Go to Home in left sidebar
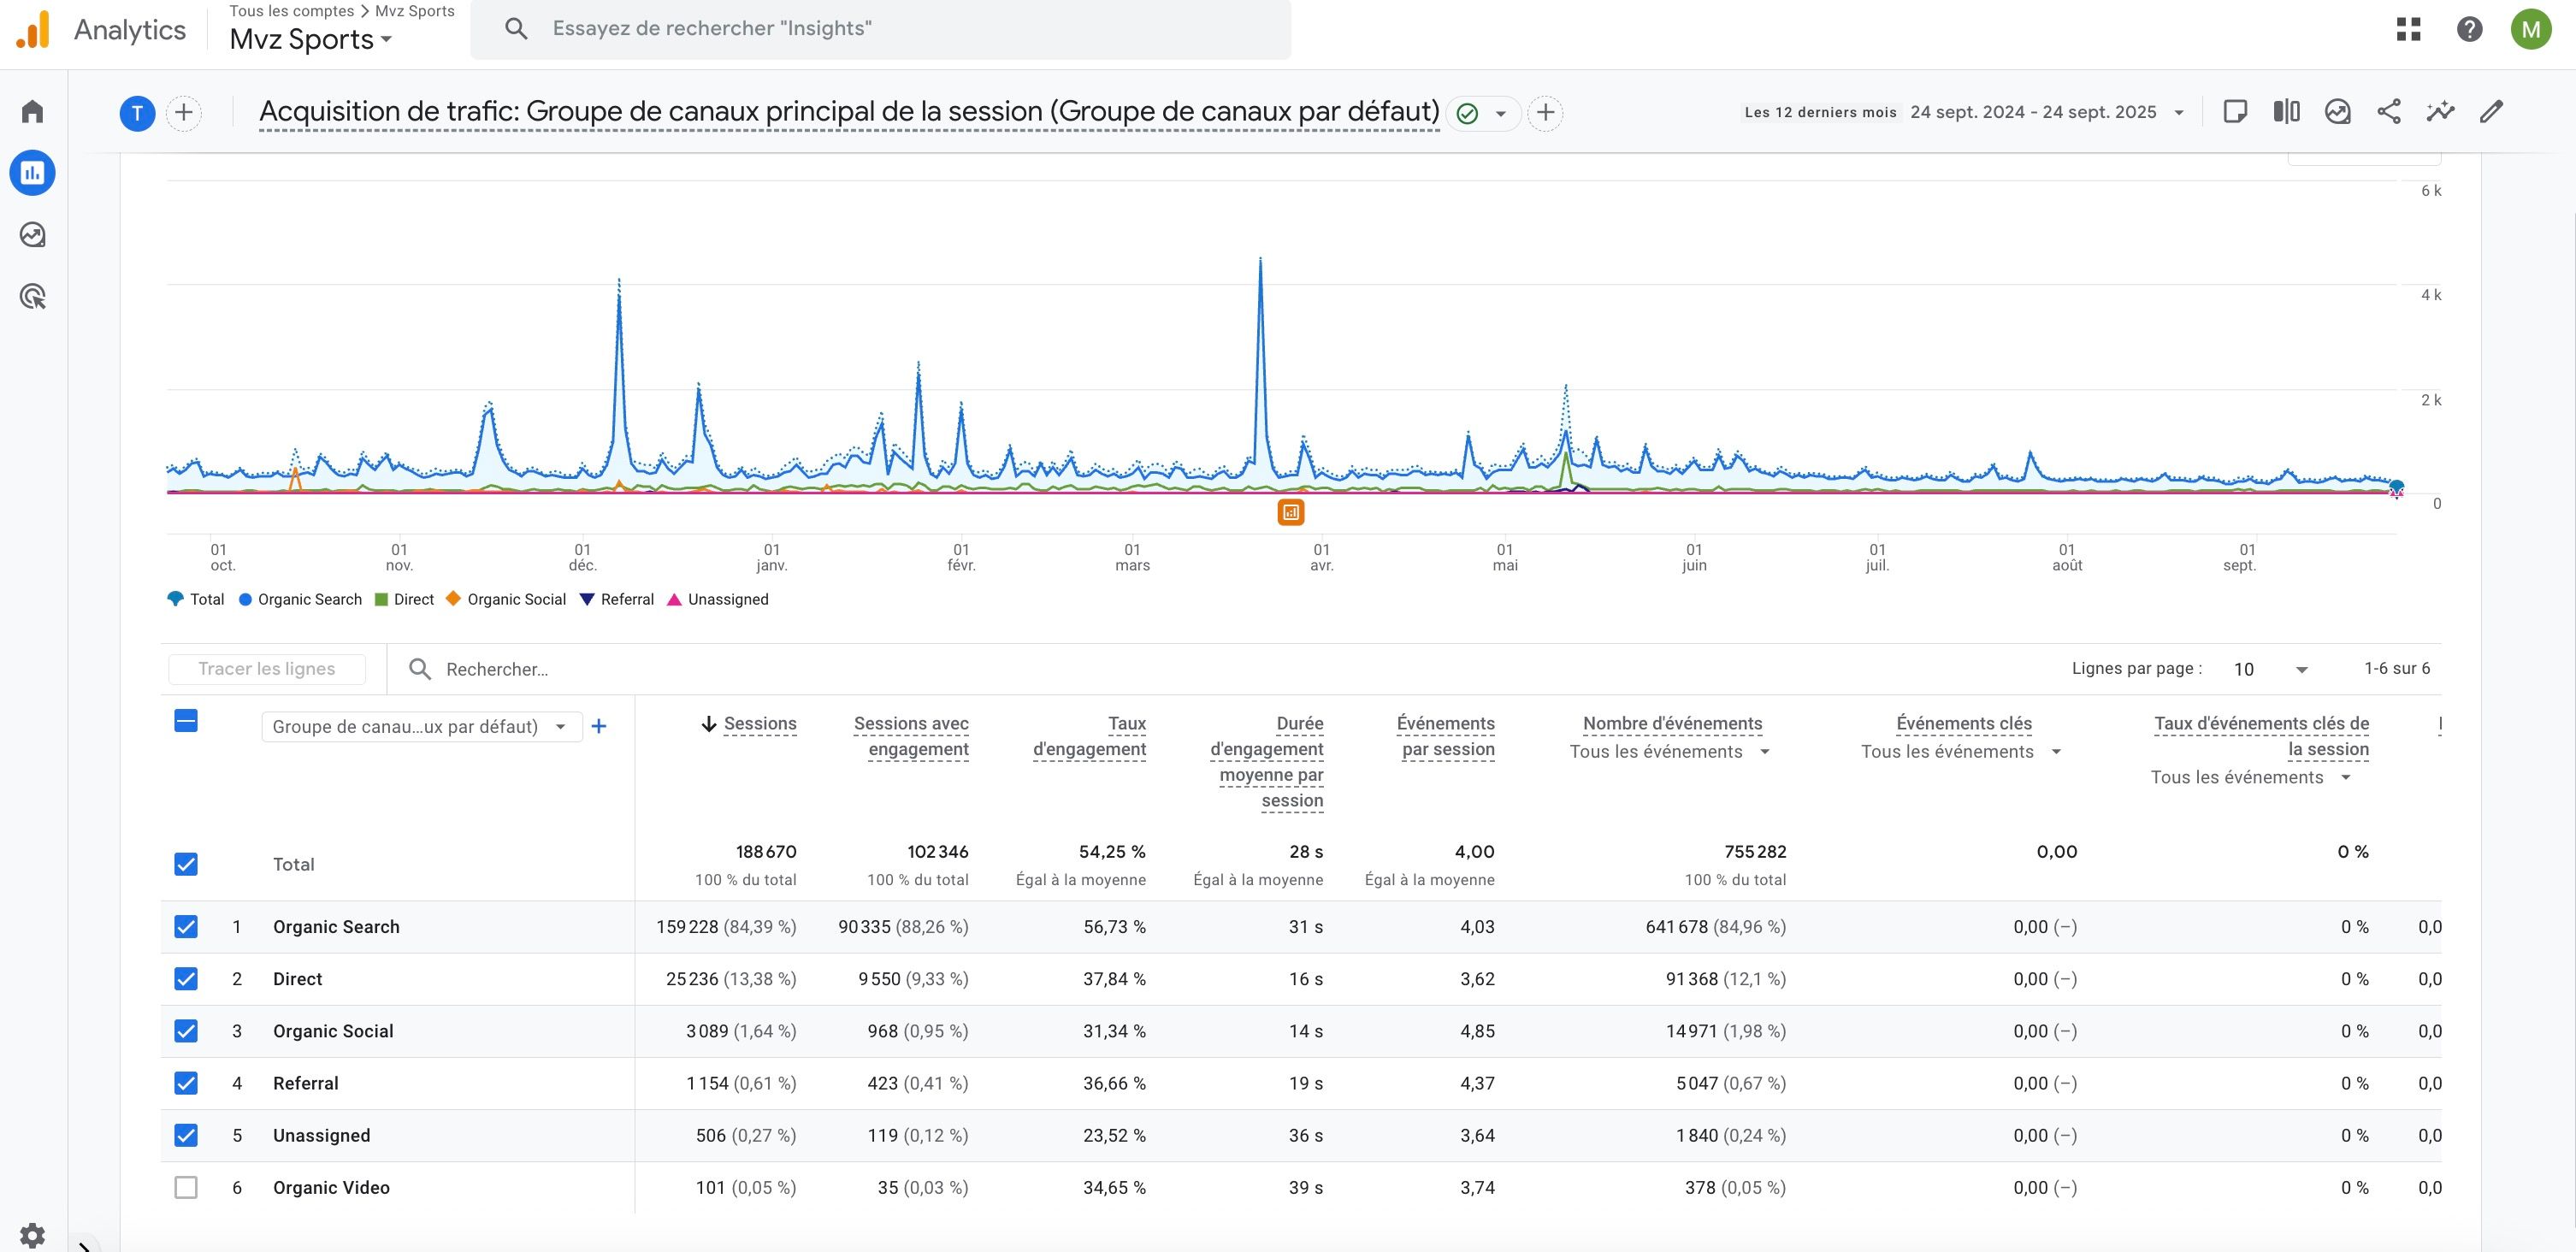This screenshot has width=2576, height=1252. click(32, 111)
